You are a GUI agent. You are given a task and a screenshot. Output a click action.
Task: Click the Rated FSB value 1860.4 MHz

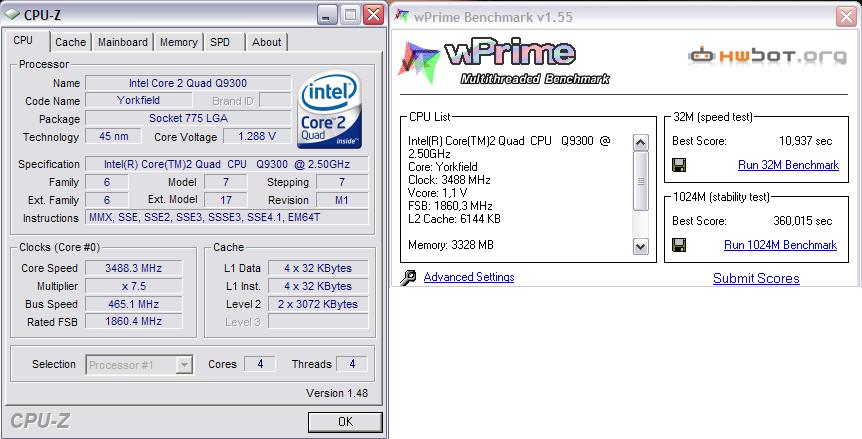[134, 321]
